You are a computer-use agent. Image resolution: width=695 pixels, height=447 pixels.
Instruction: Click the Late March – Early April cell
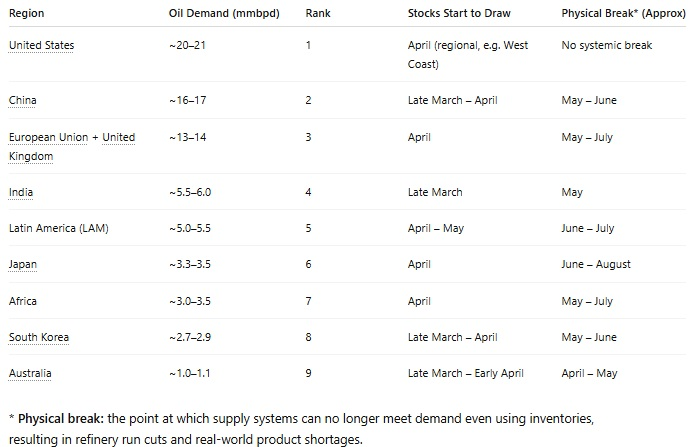pyautogui.click(x=465, y=373)
